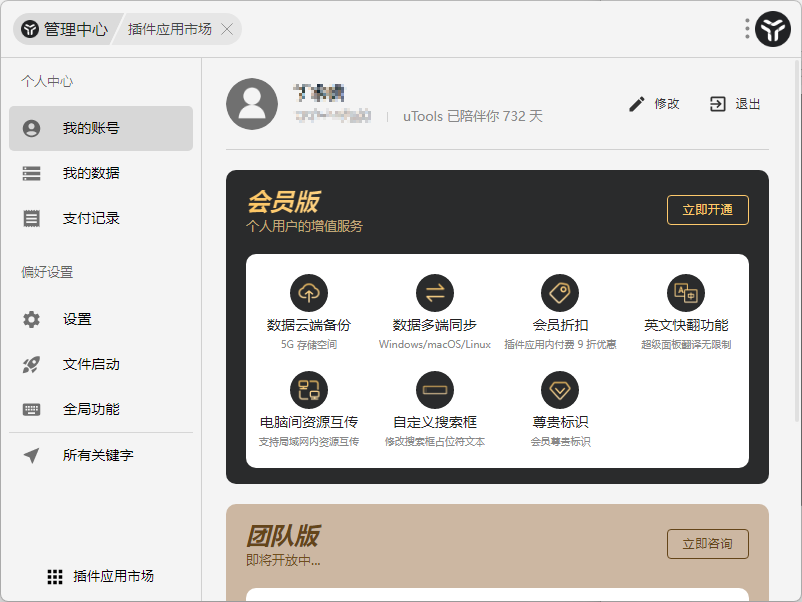
Task: Select the 英文快翻功能 translation icon
Action: tap(684, 293)
